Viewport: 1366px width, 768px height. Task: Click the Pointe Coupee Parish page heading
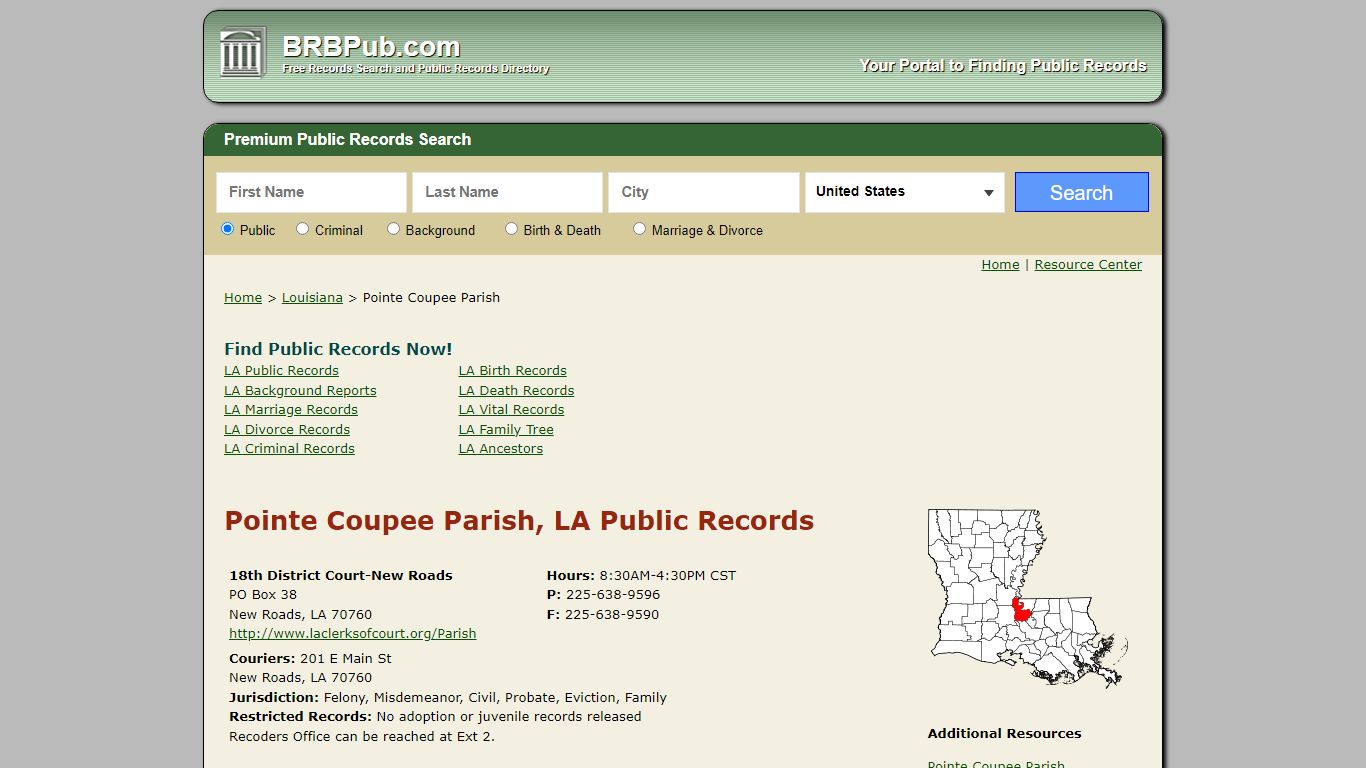(519, 521)
